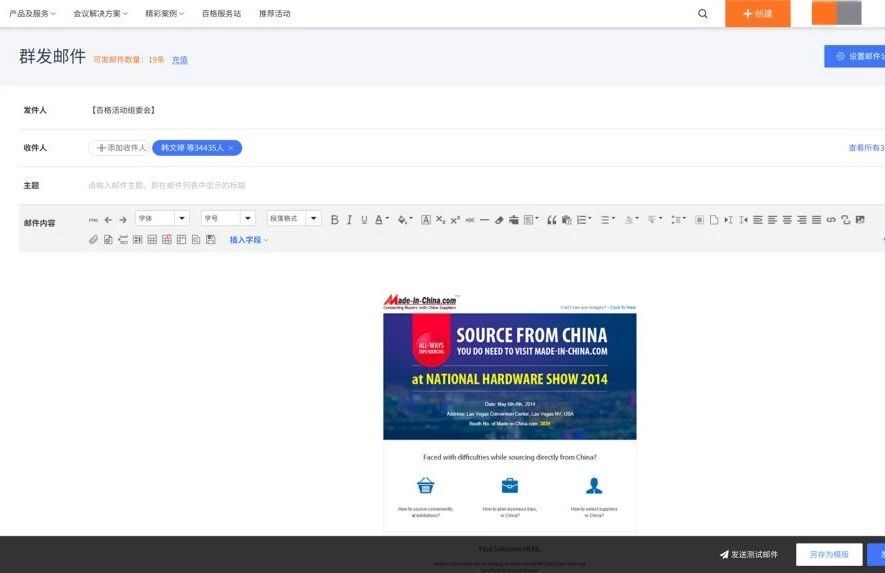
Task: Click the 另存为模板 save as template button
Action: [x=829, y=554]
